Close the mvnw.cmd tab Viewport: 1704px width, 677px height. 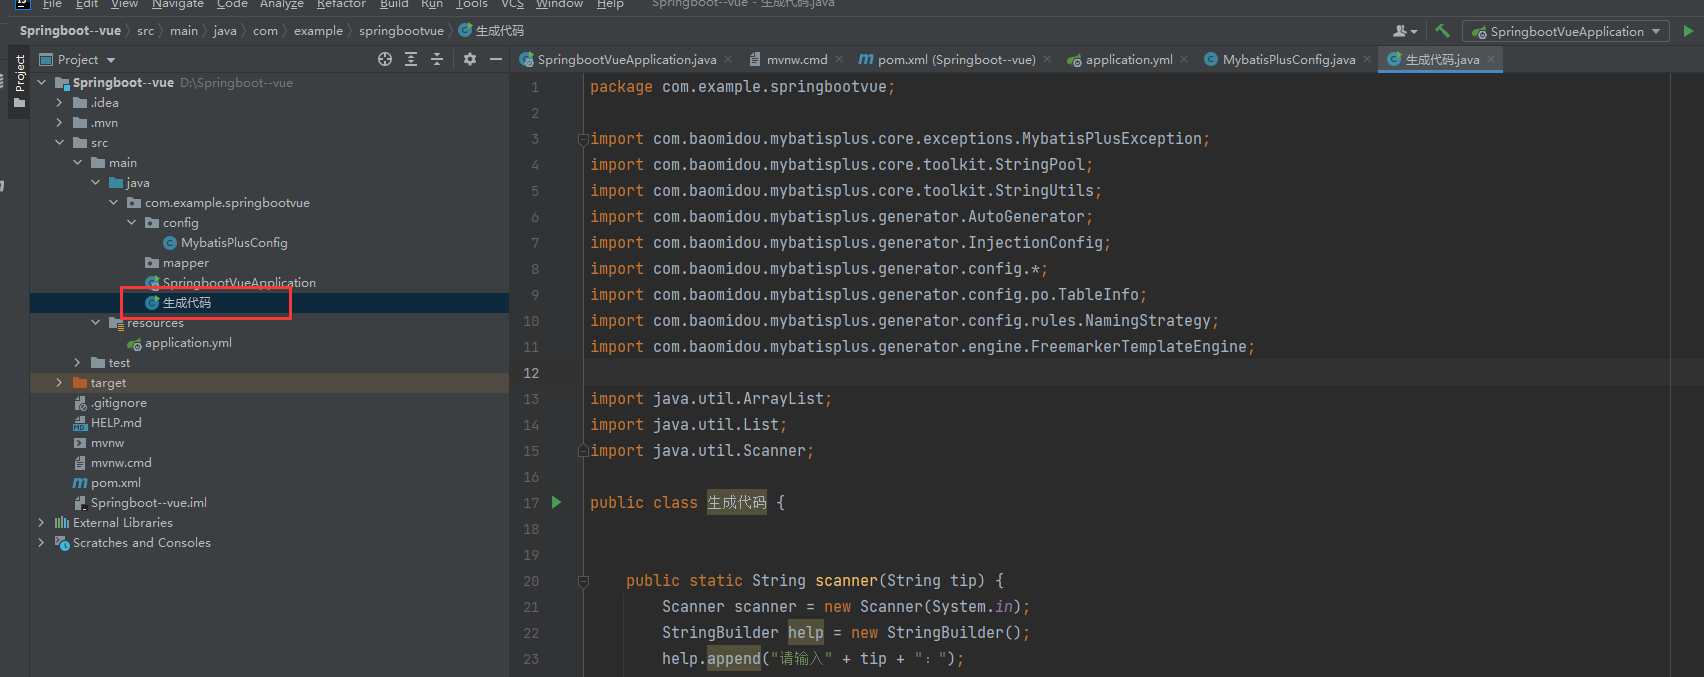pos(839,60)
